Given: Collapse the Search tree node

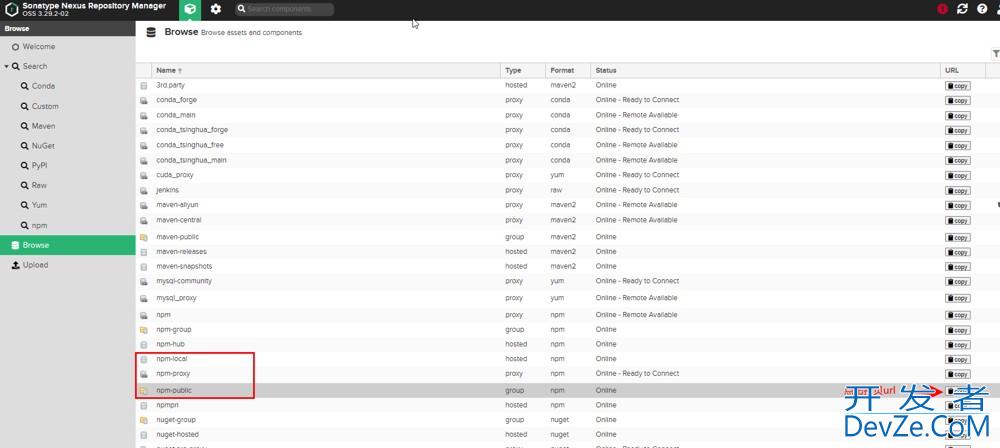Looking at the screenshot, I should coord(6,66).
